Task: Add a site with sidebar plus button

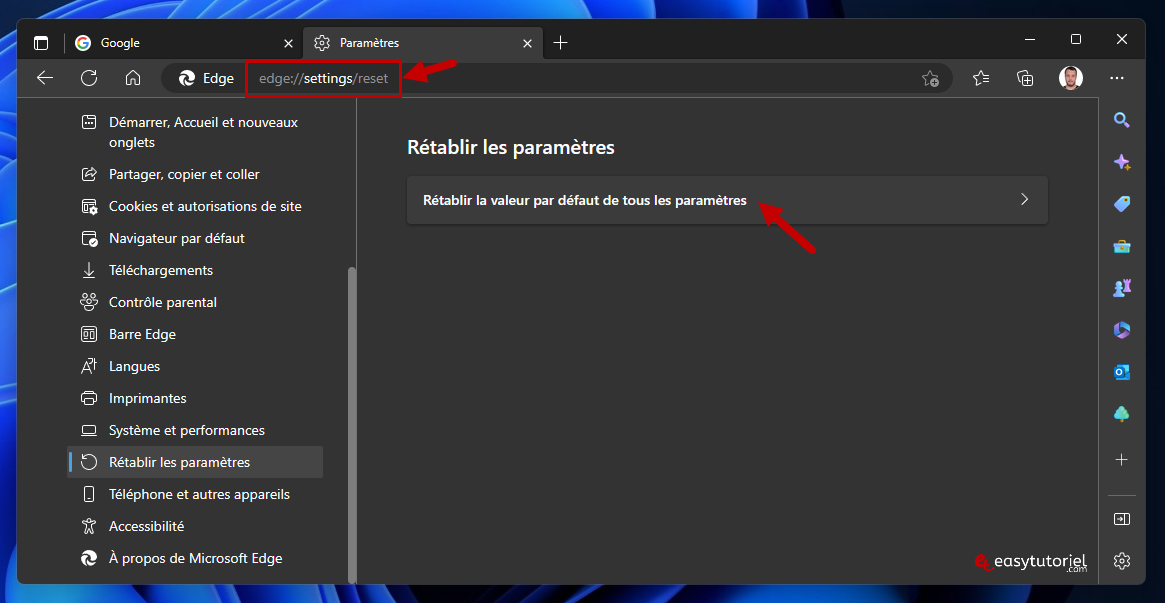Action: click(1122, 460)
